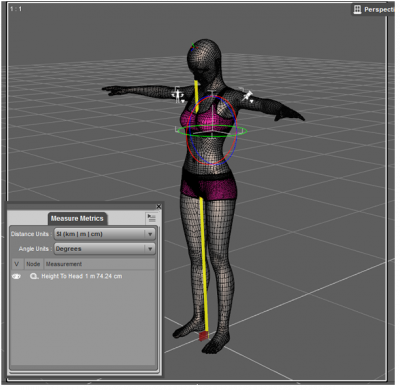Open the Measure Metrics pane options menu

(152, 218)
